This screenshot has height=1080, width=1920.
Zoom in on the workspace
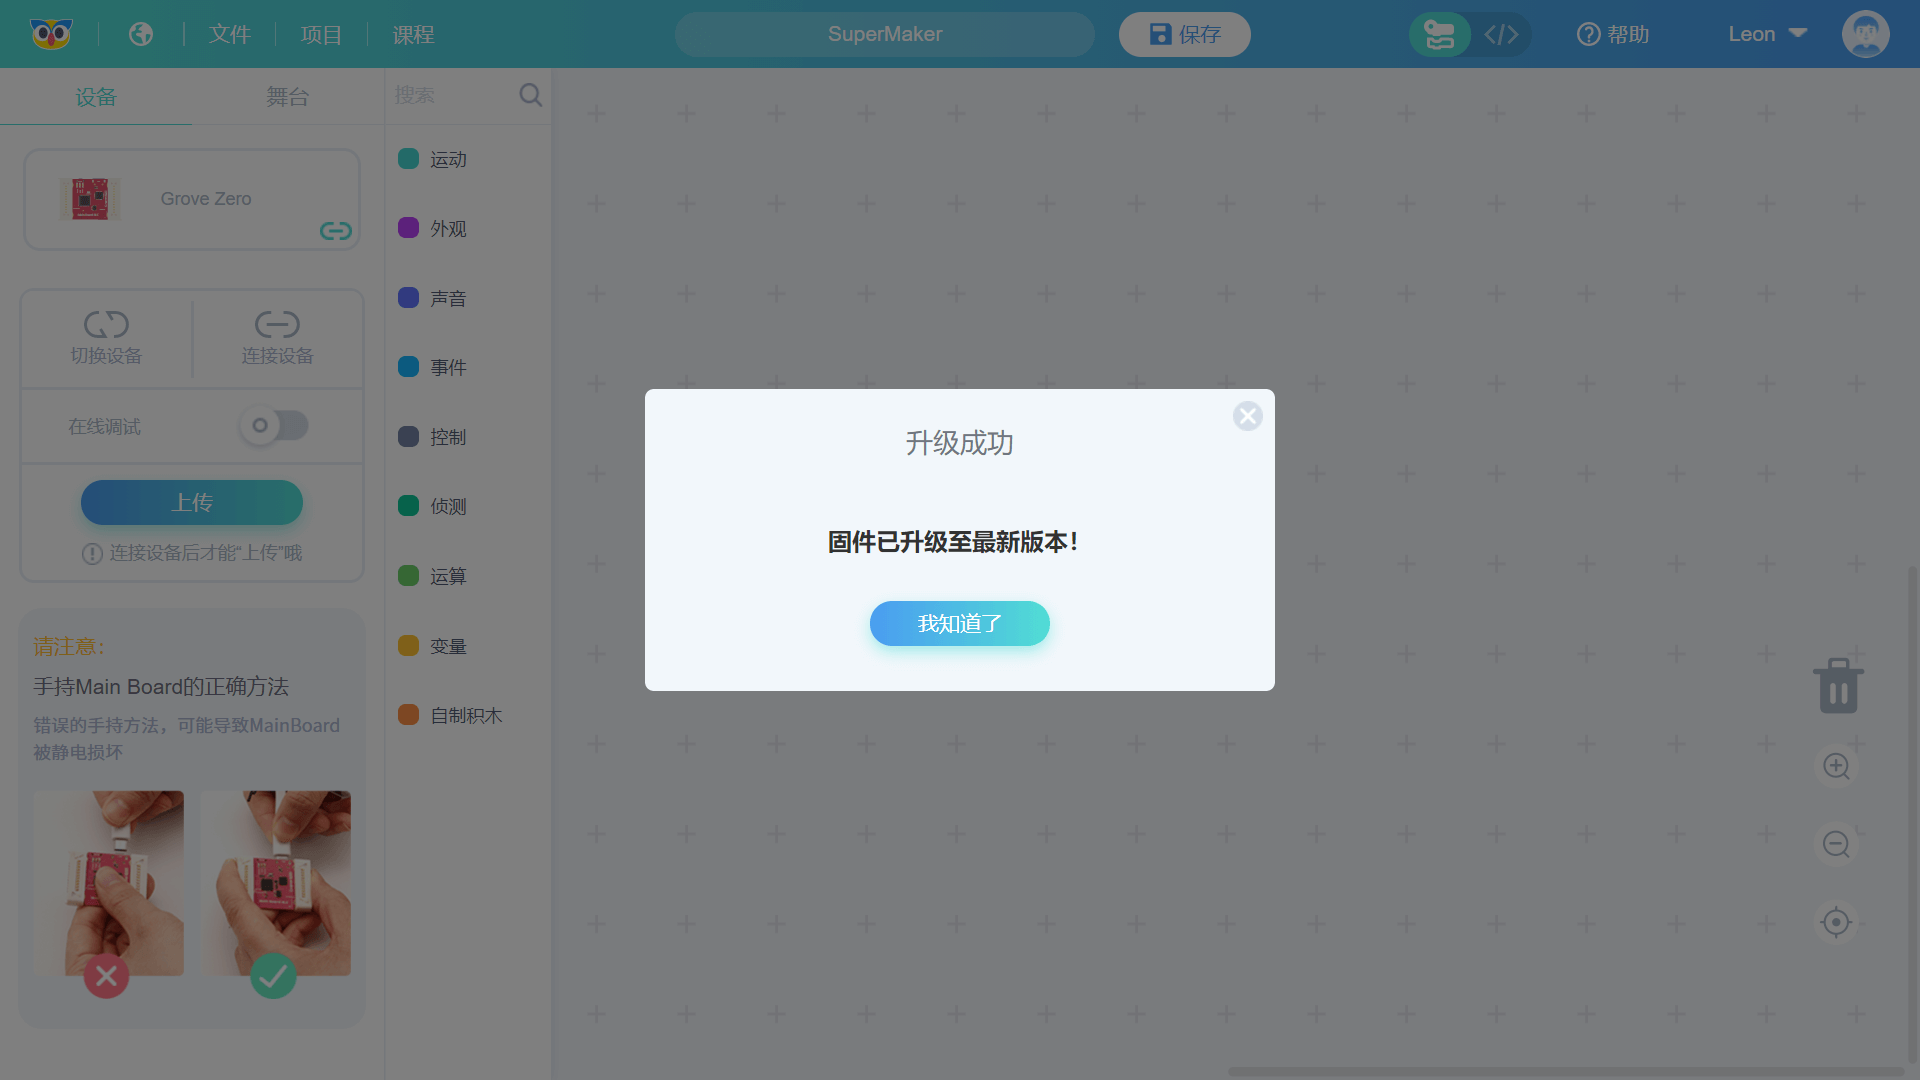pos(1836,767)
